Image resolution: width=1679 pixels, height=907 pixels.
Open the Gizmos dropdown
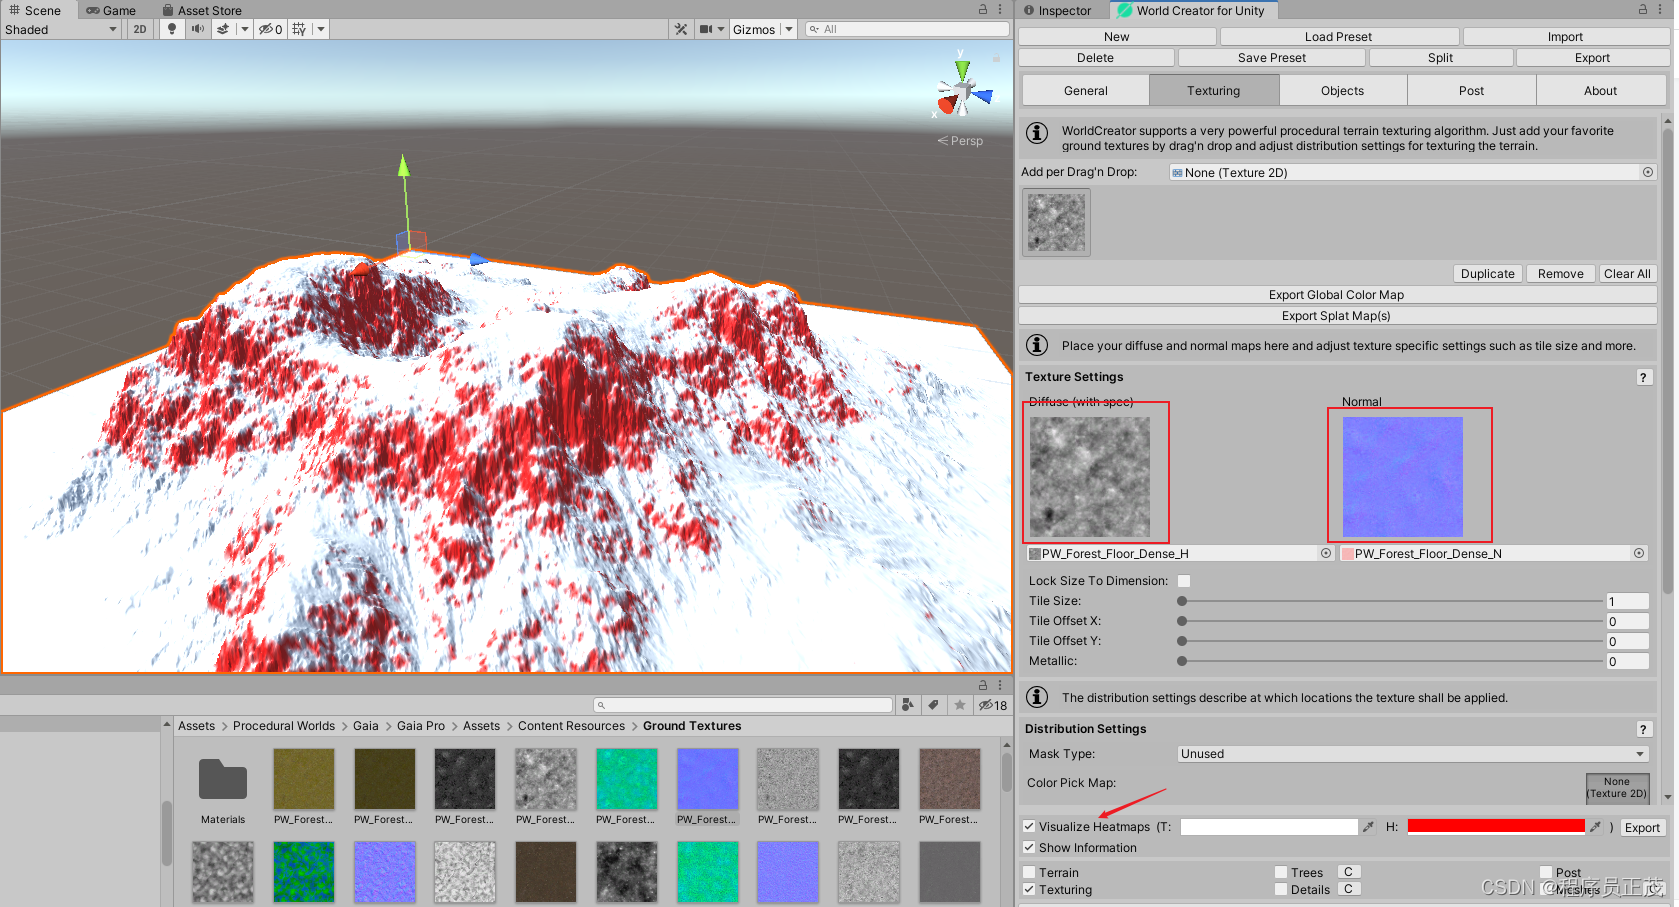tap(763, 29)
